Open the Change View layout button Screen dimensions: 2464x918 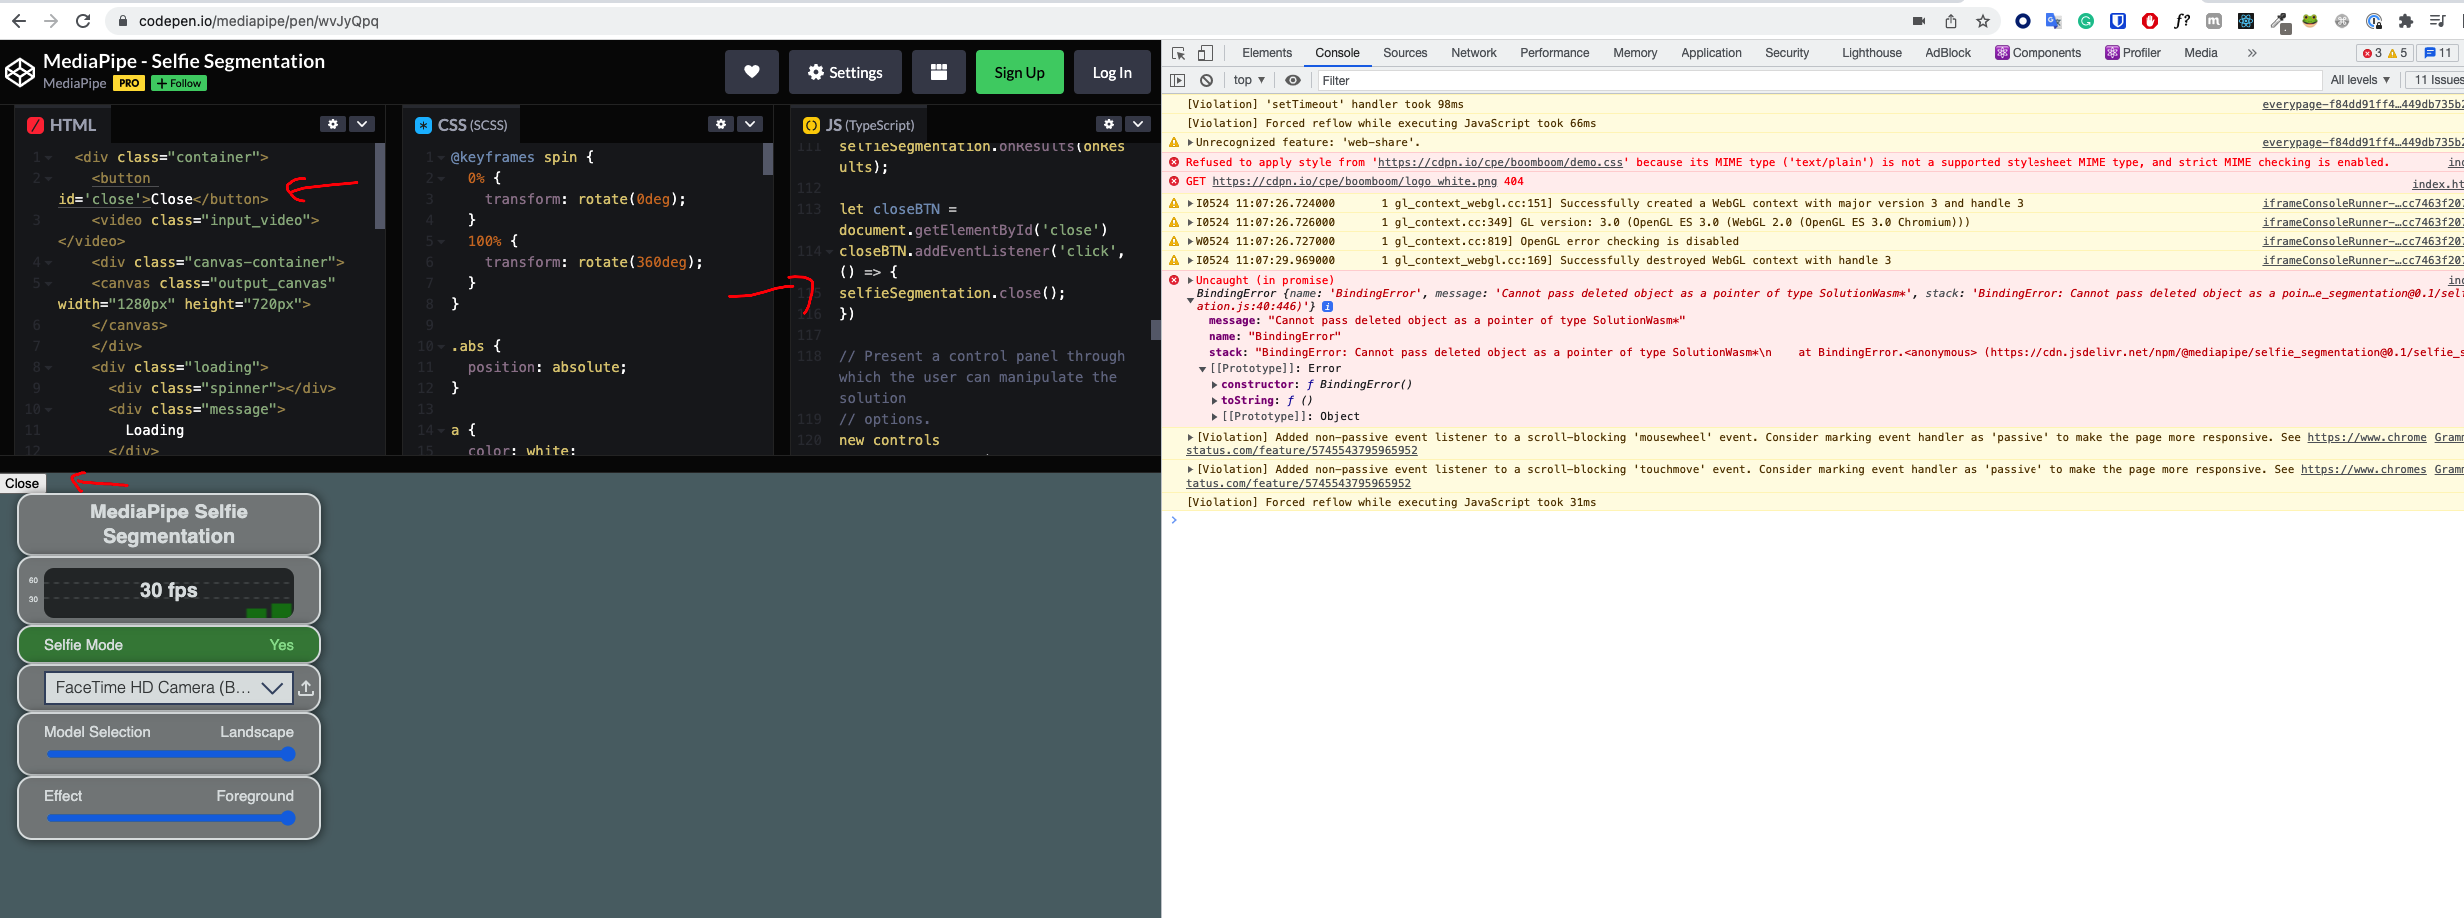coord(938,72)
